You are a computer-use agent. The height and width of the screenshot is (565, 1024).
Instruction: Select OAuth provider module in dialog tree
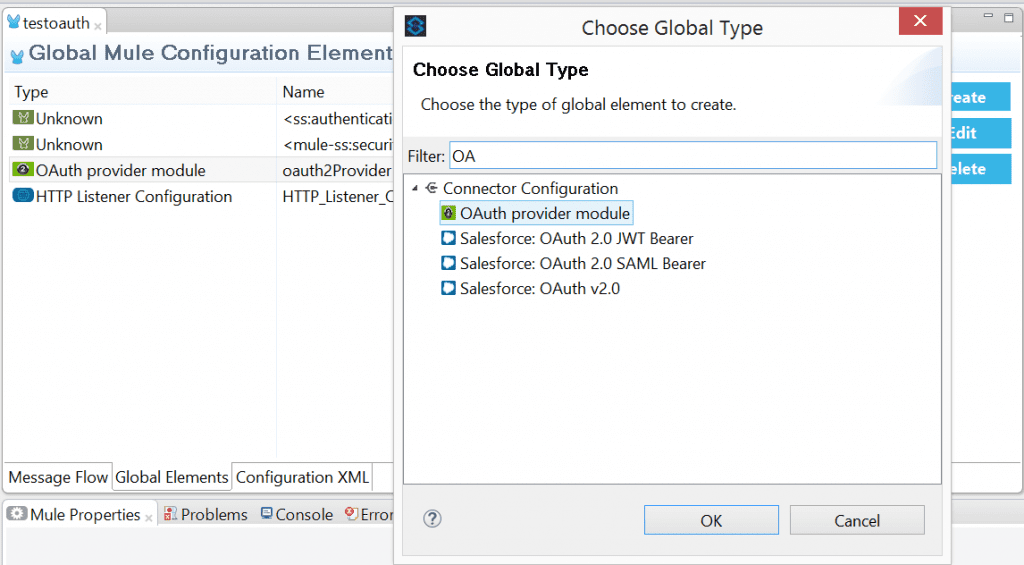click(536, 213)
